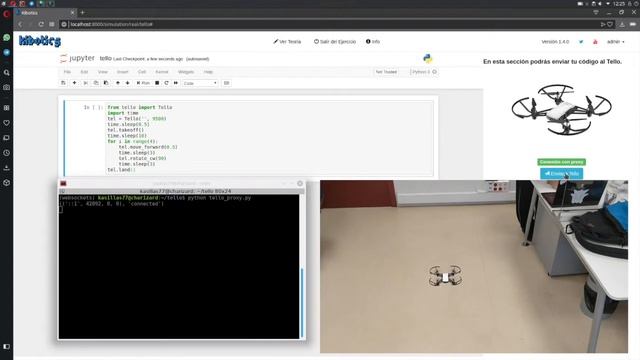Image resolution: width=640 pixels, height=360 pixels.
Task: Open bookmarks heart in Opera sidebar
Action: coord(7,123)
